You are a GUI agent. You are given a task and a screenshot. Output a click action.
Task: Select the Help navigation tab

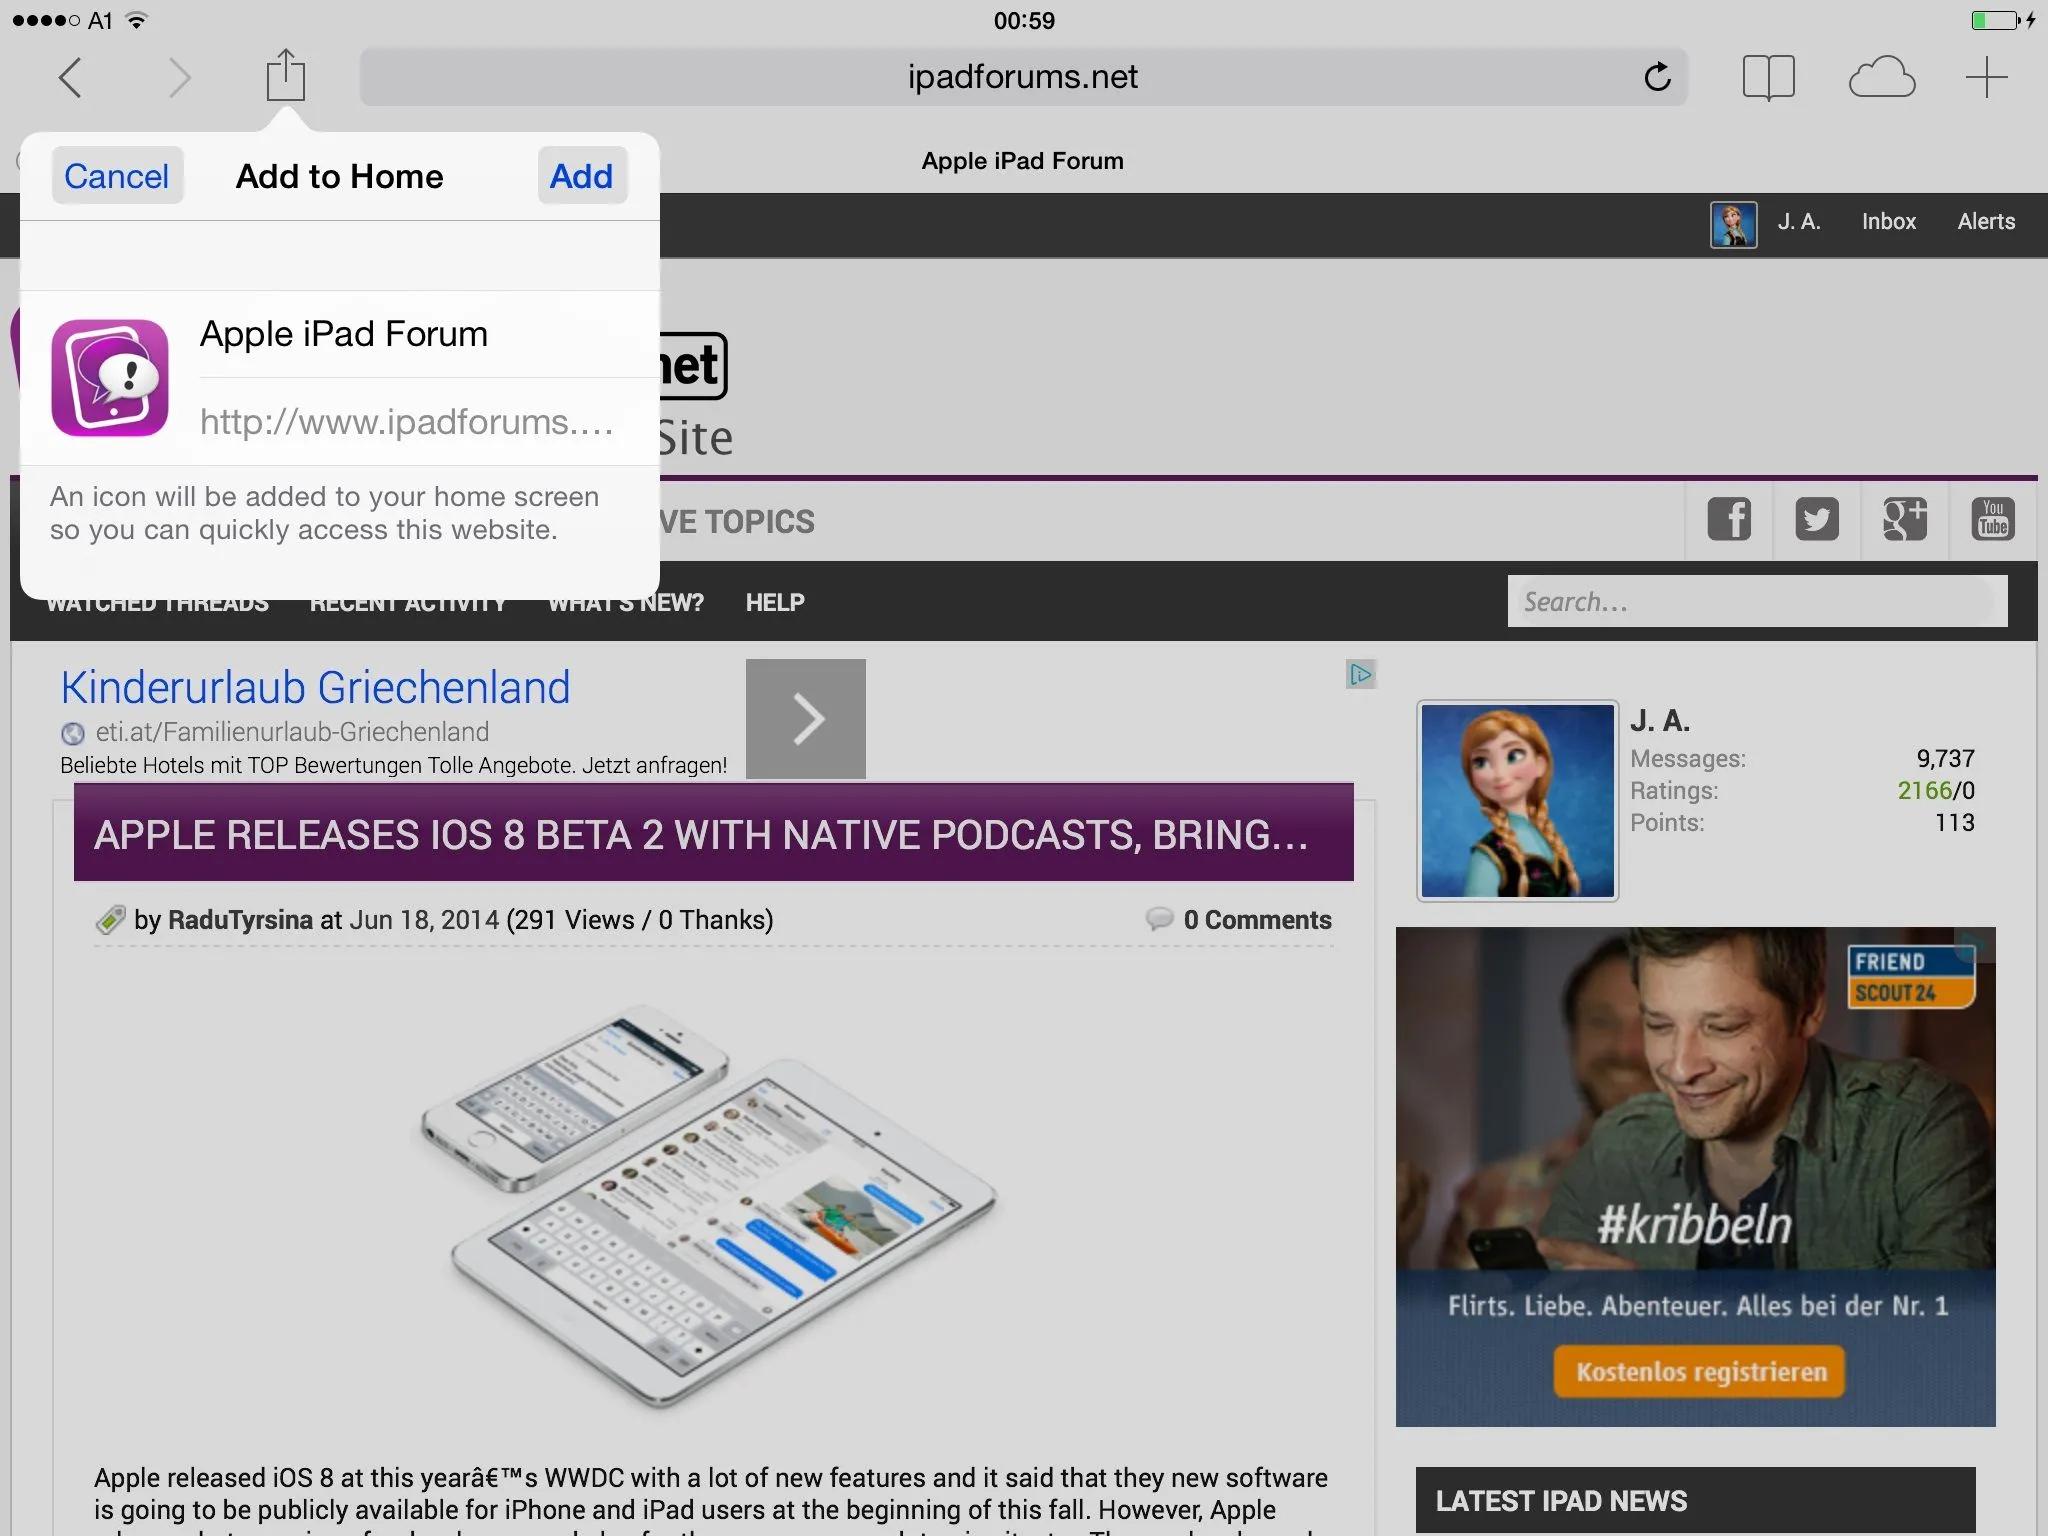pos(775,602)
